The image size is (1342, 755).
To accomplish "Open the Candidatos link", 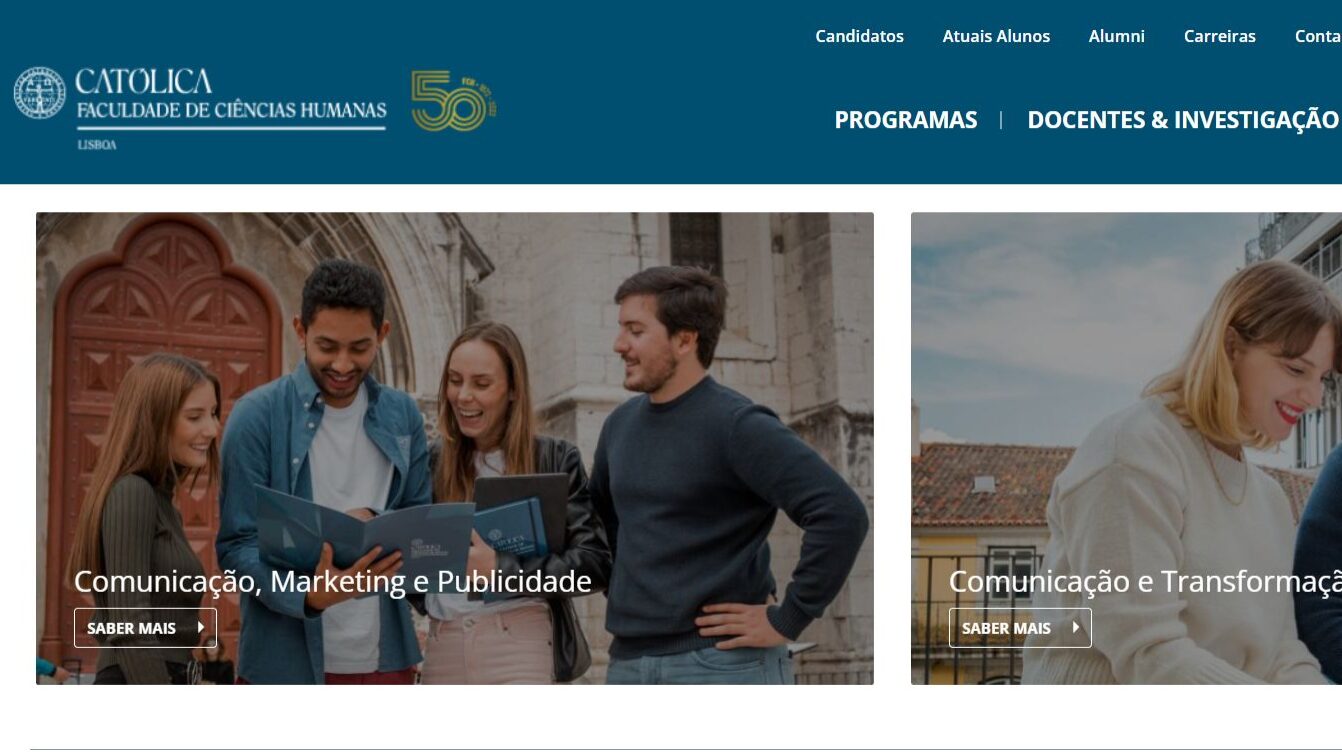I will click(x=859, y=36).
